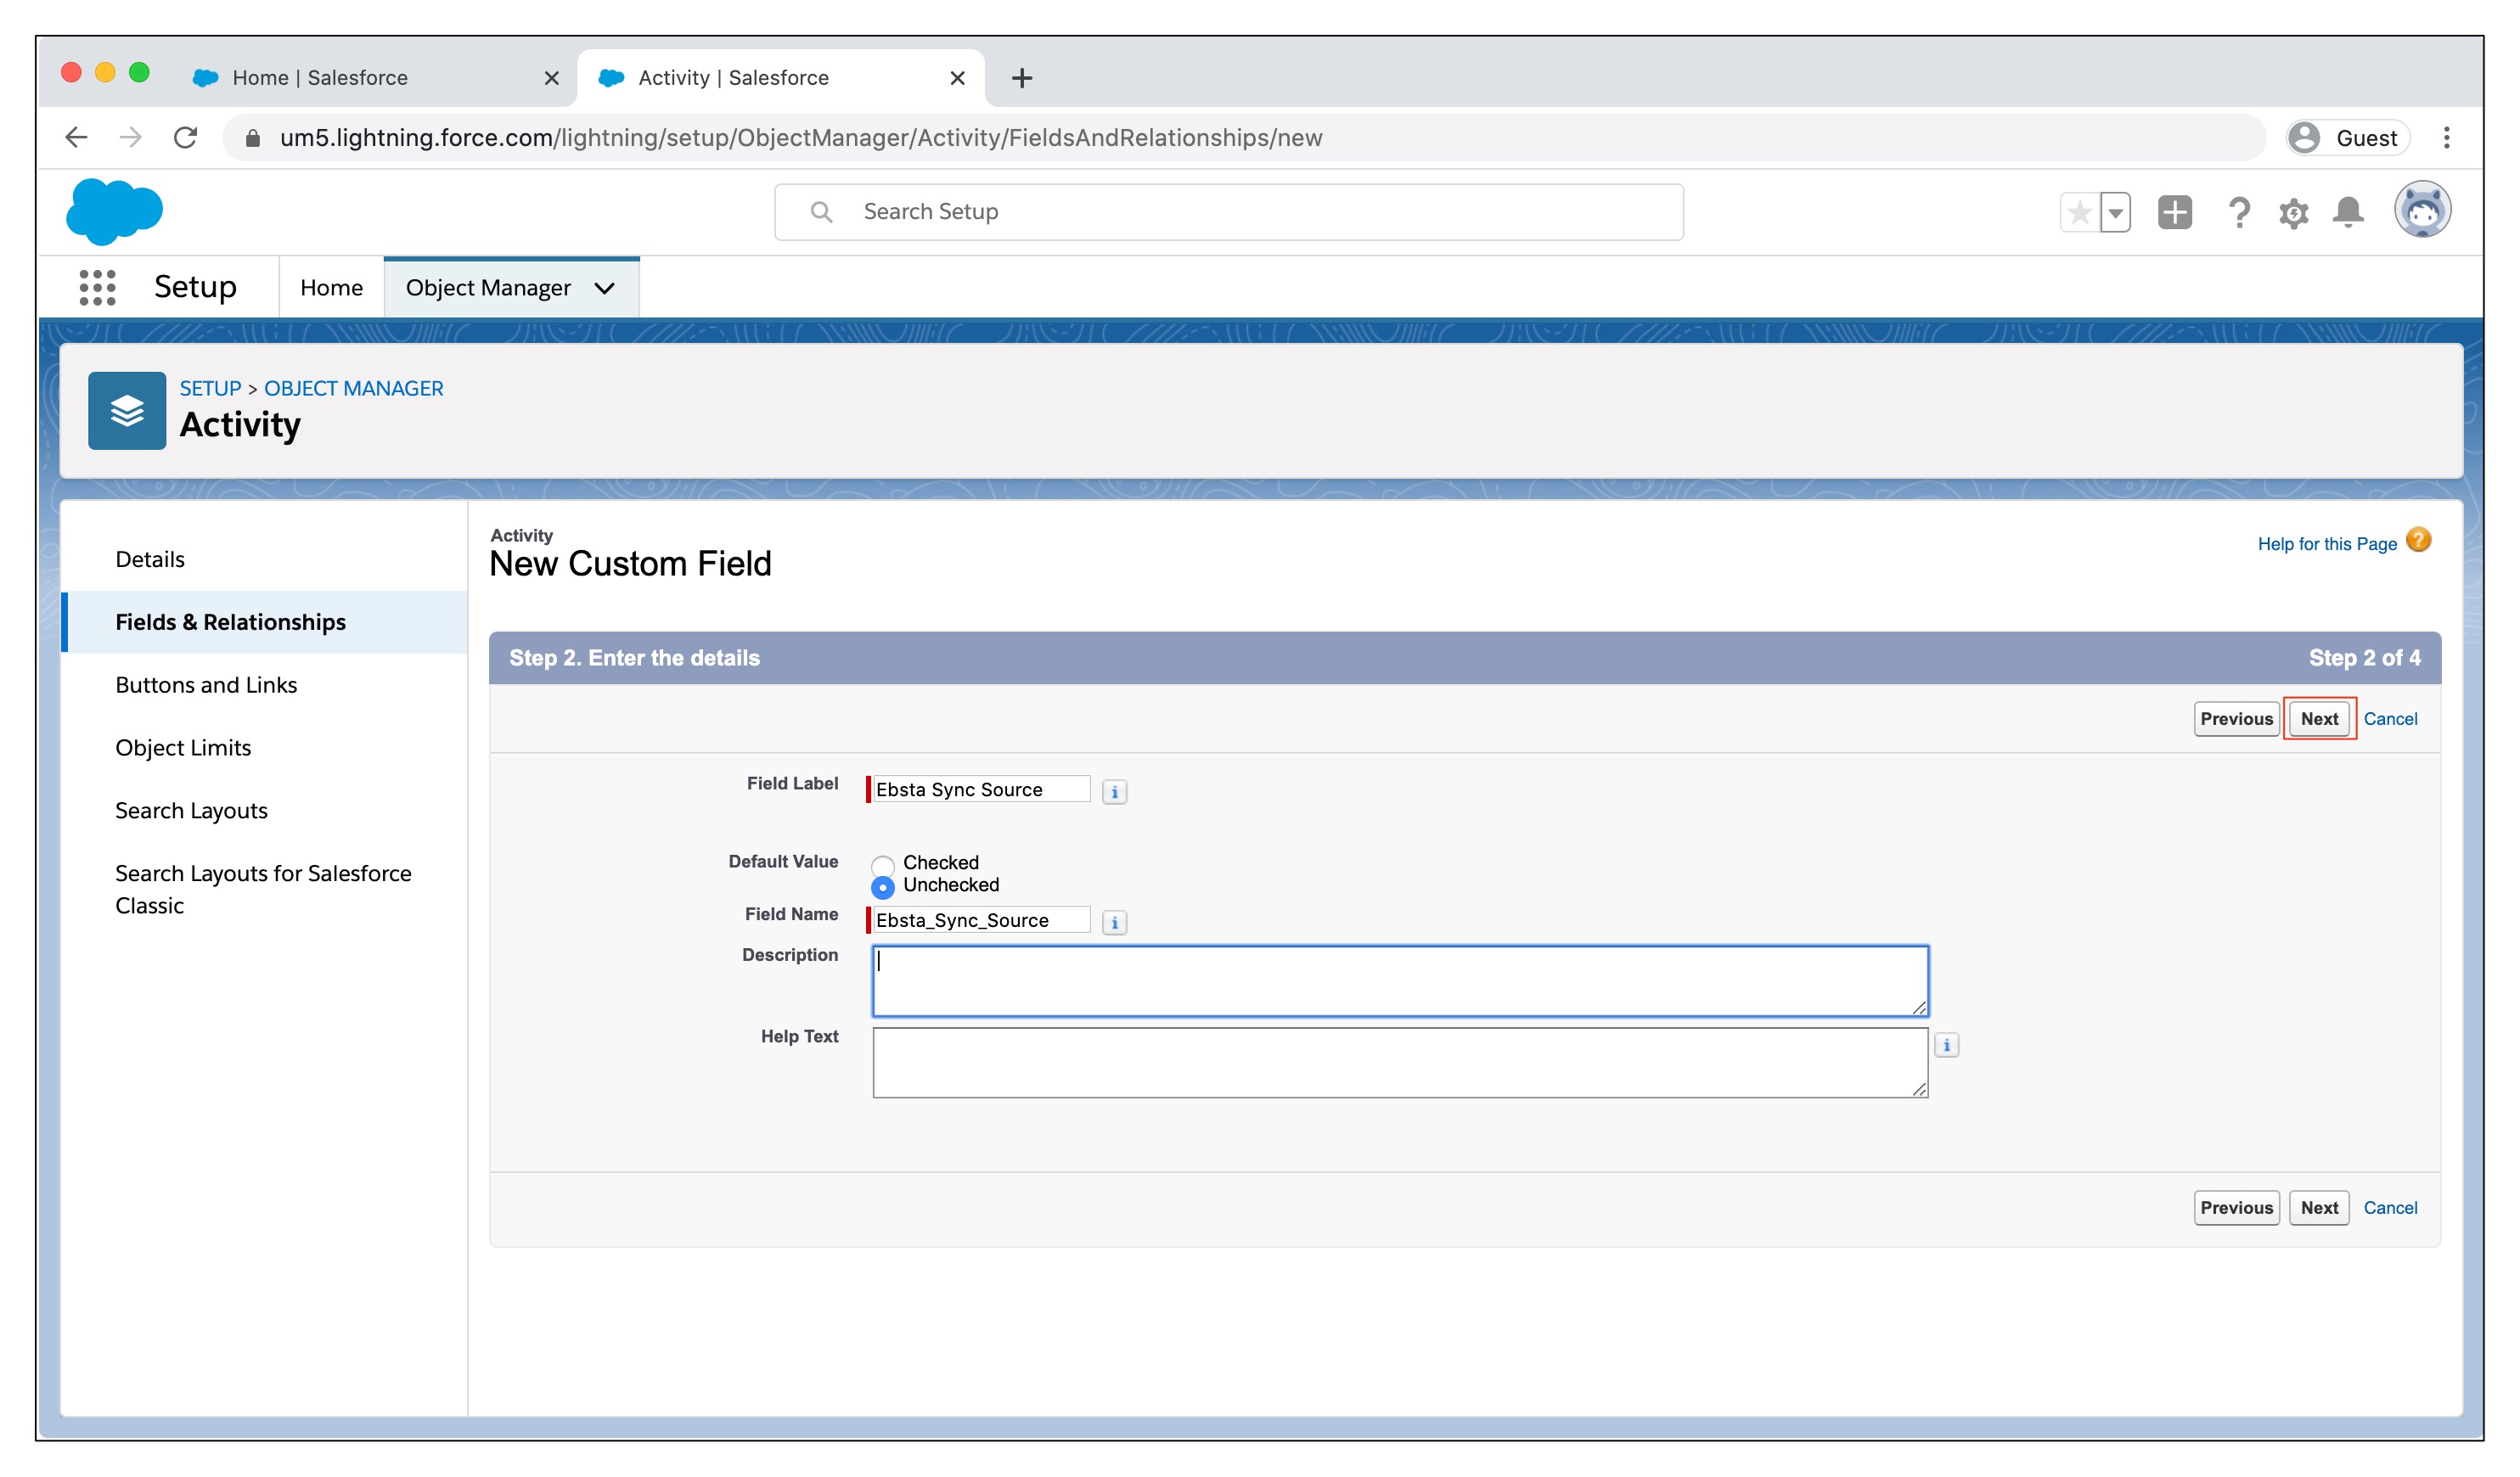Expand the Object Manager tab chevron
Image resolution: width=2520 pixels, height=1477 pixels.
[x=604, y=289]
